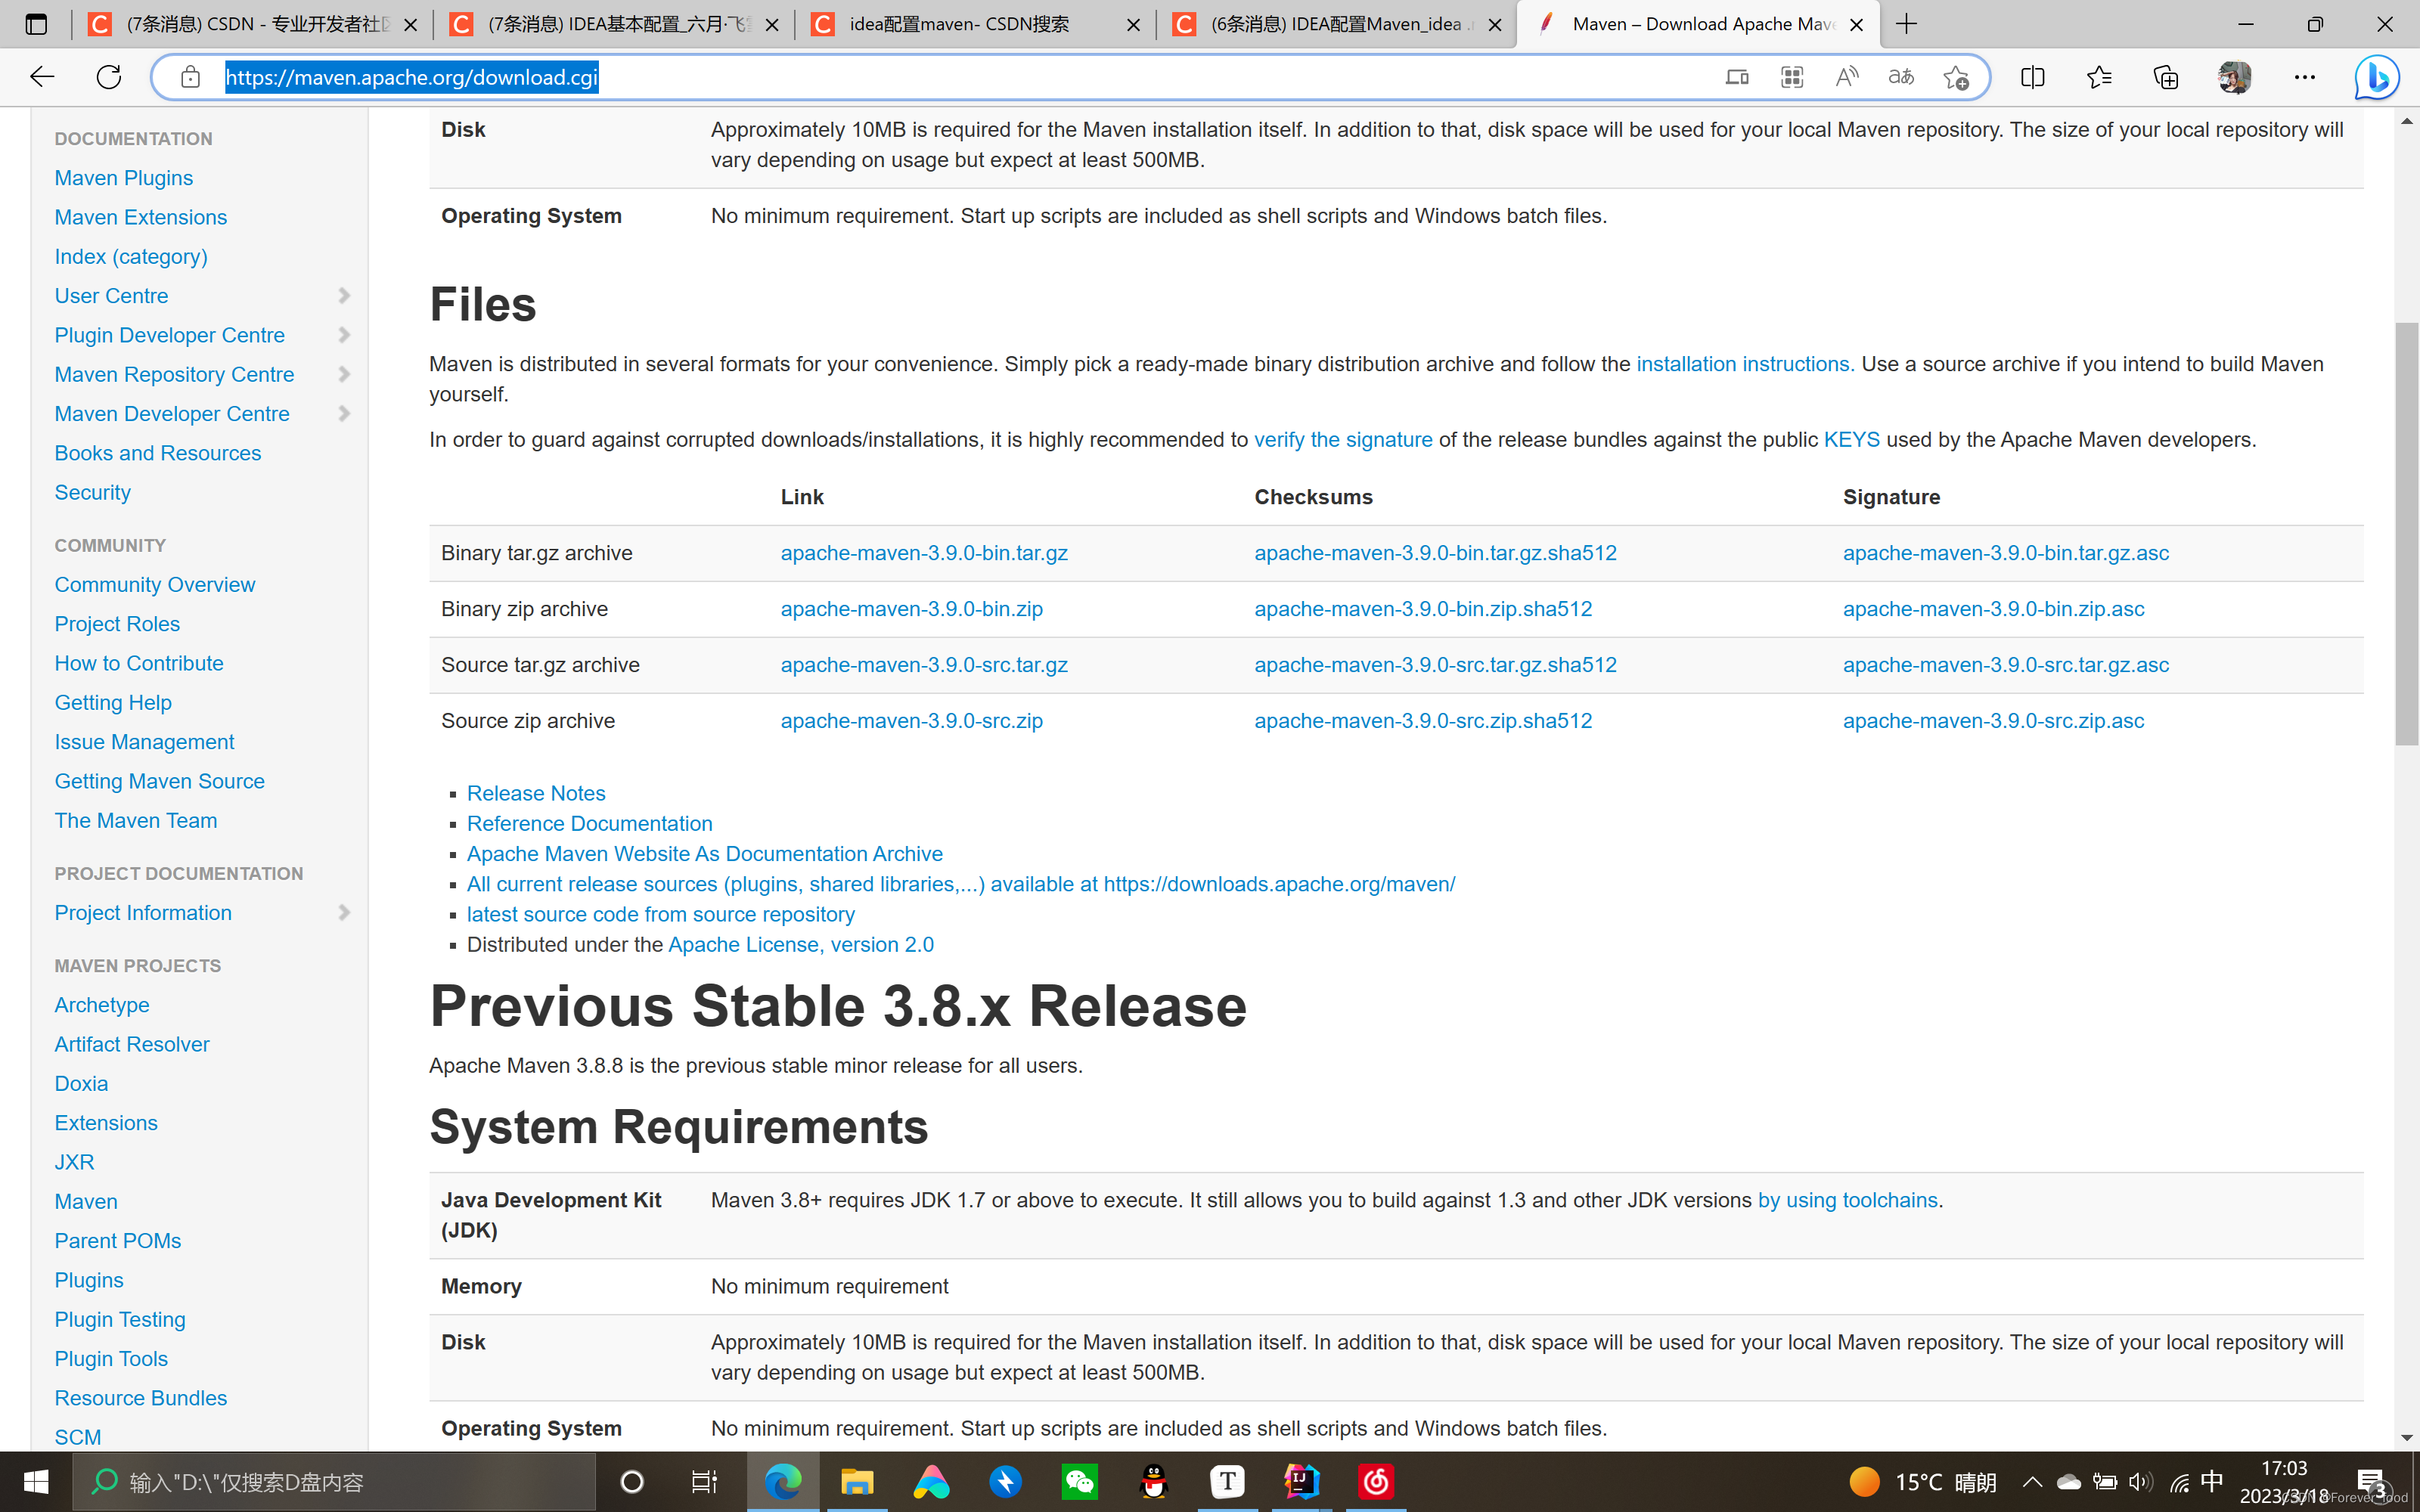2420x1512 pixels.
Task: Open the app-available icon in address bar
Action: [x=1791, y=77]
